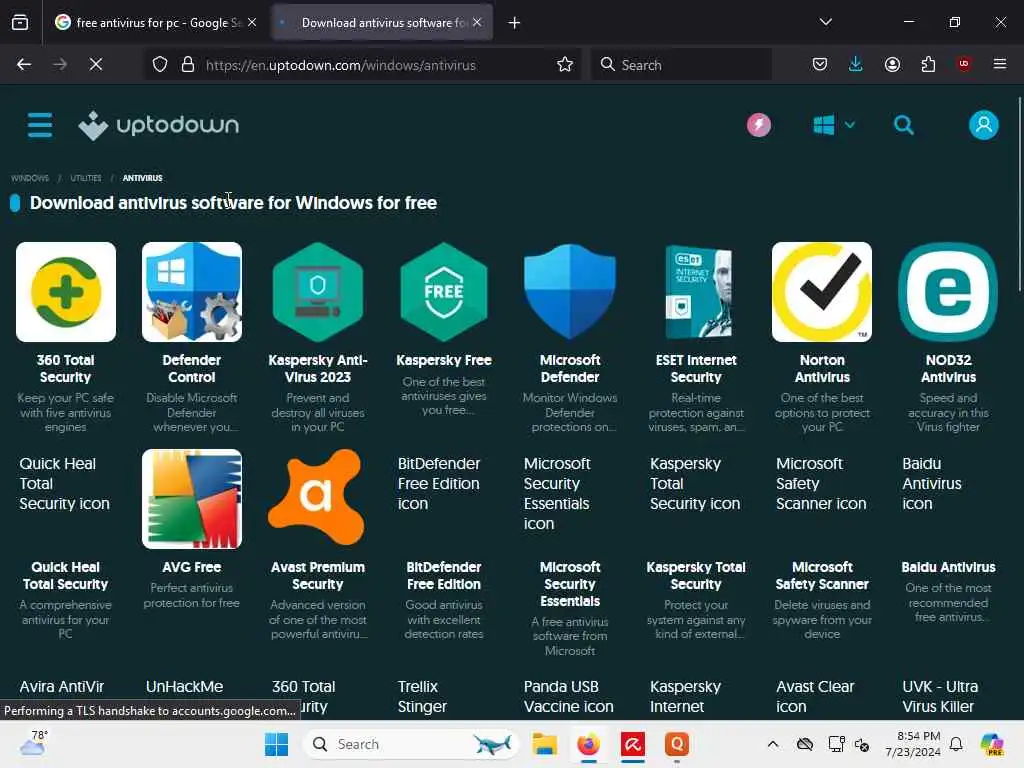Open the pink lightning bolt Turbo icon
The height and width of the screenshot is (768, 1024).
tap(759, 125)
